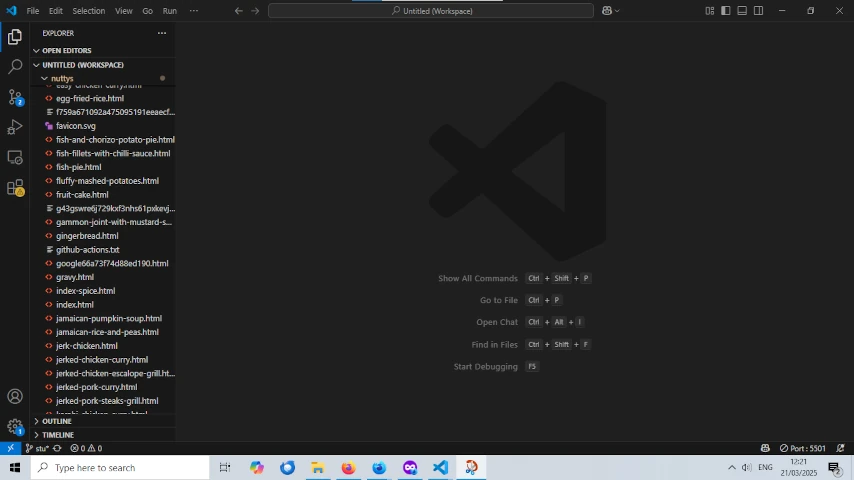Click the taskbar search box
The width and height of the screenshot is (854, 480).
pyautogui.click(x=120, y=467)
